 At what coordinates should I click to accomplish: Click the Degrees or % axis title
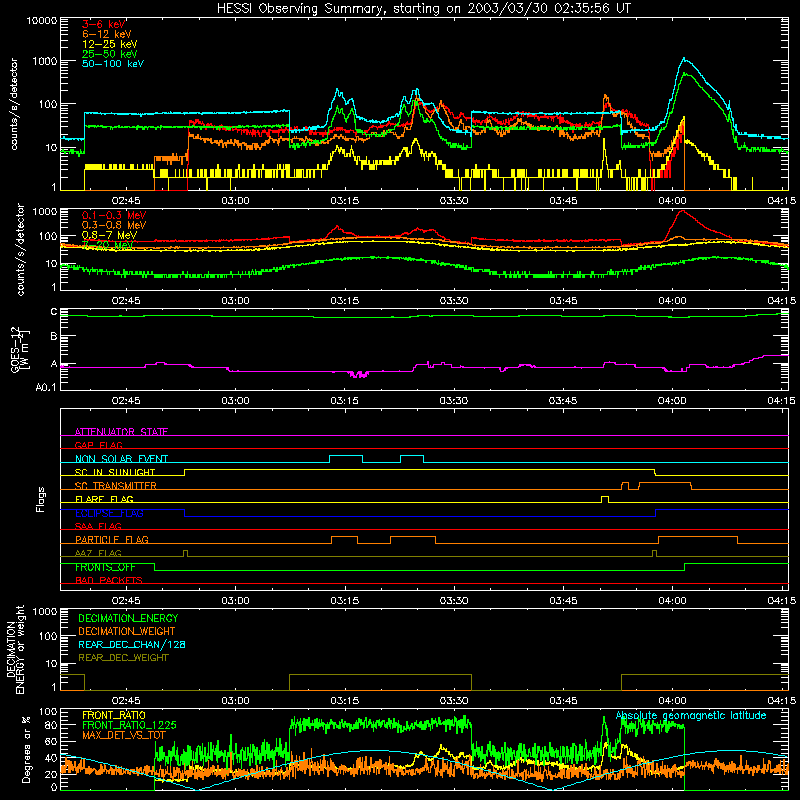(x=26, y=749)
